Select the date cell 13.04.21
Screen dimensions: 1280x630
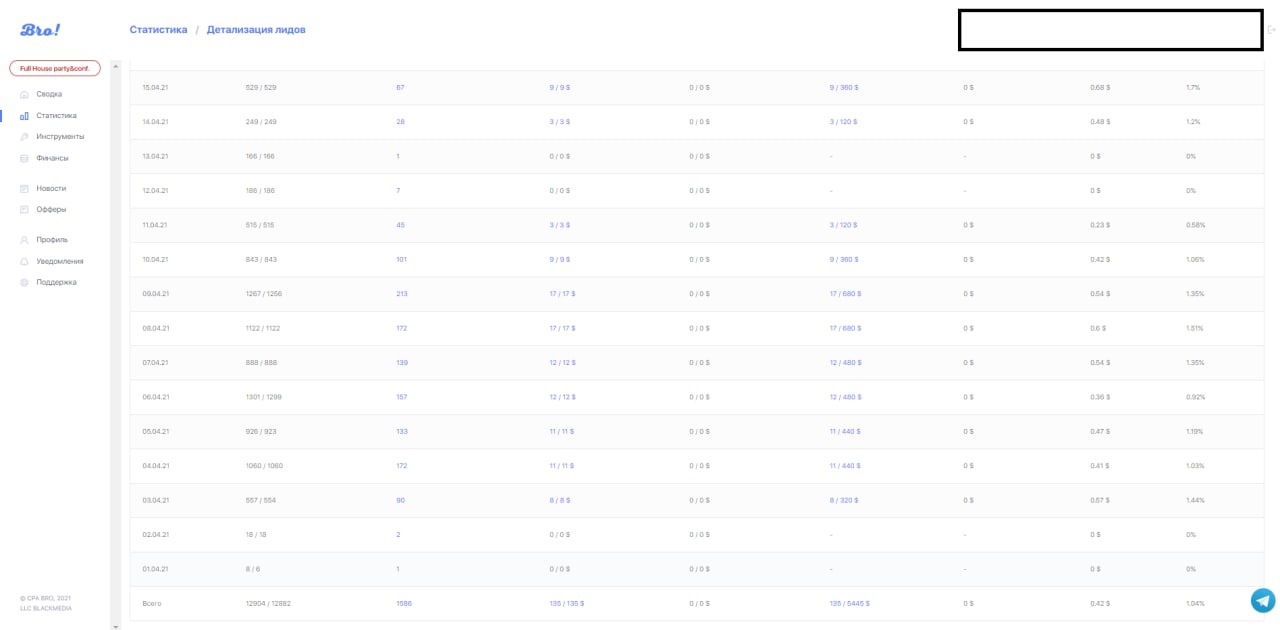click(156, 157)
